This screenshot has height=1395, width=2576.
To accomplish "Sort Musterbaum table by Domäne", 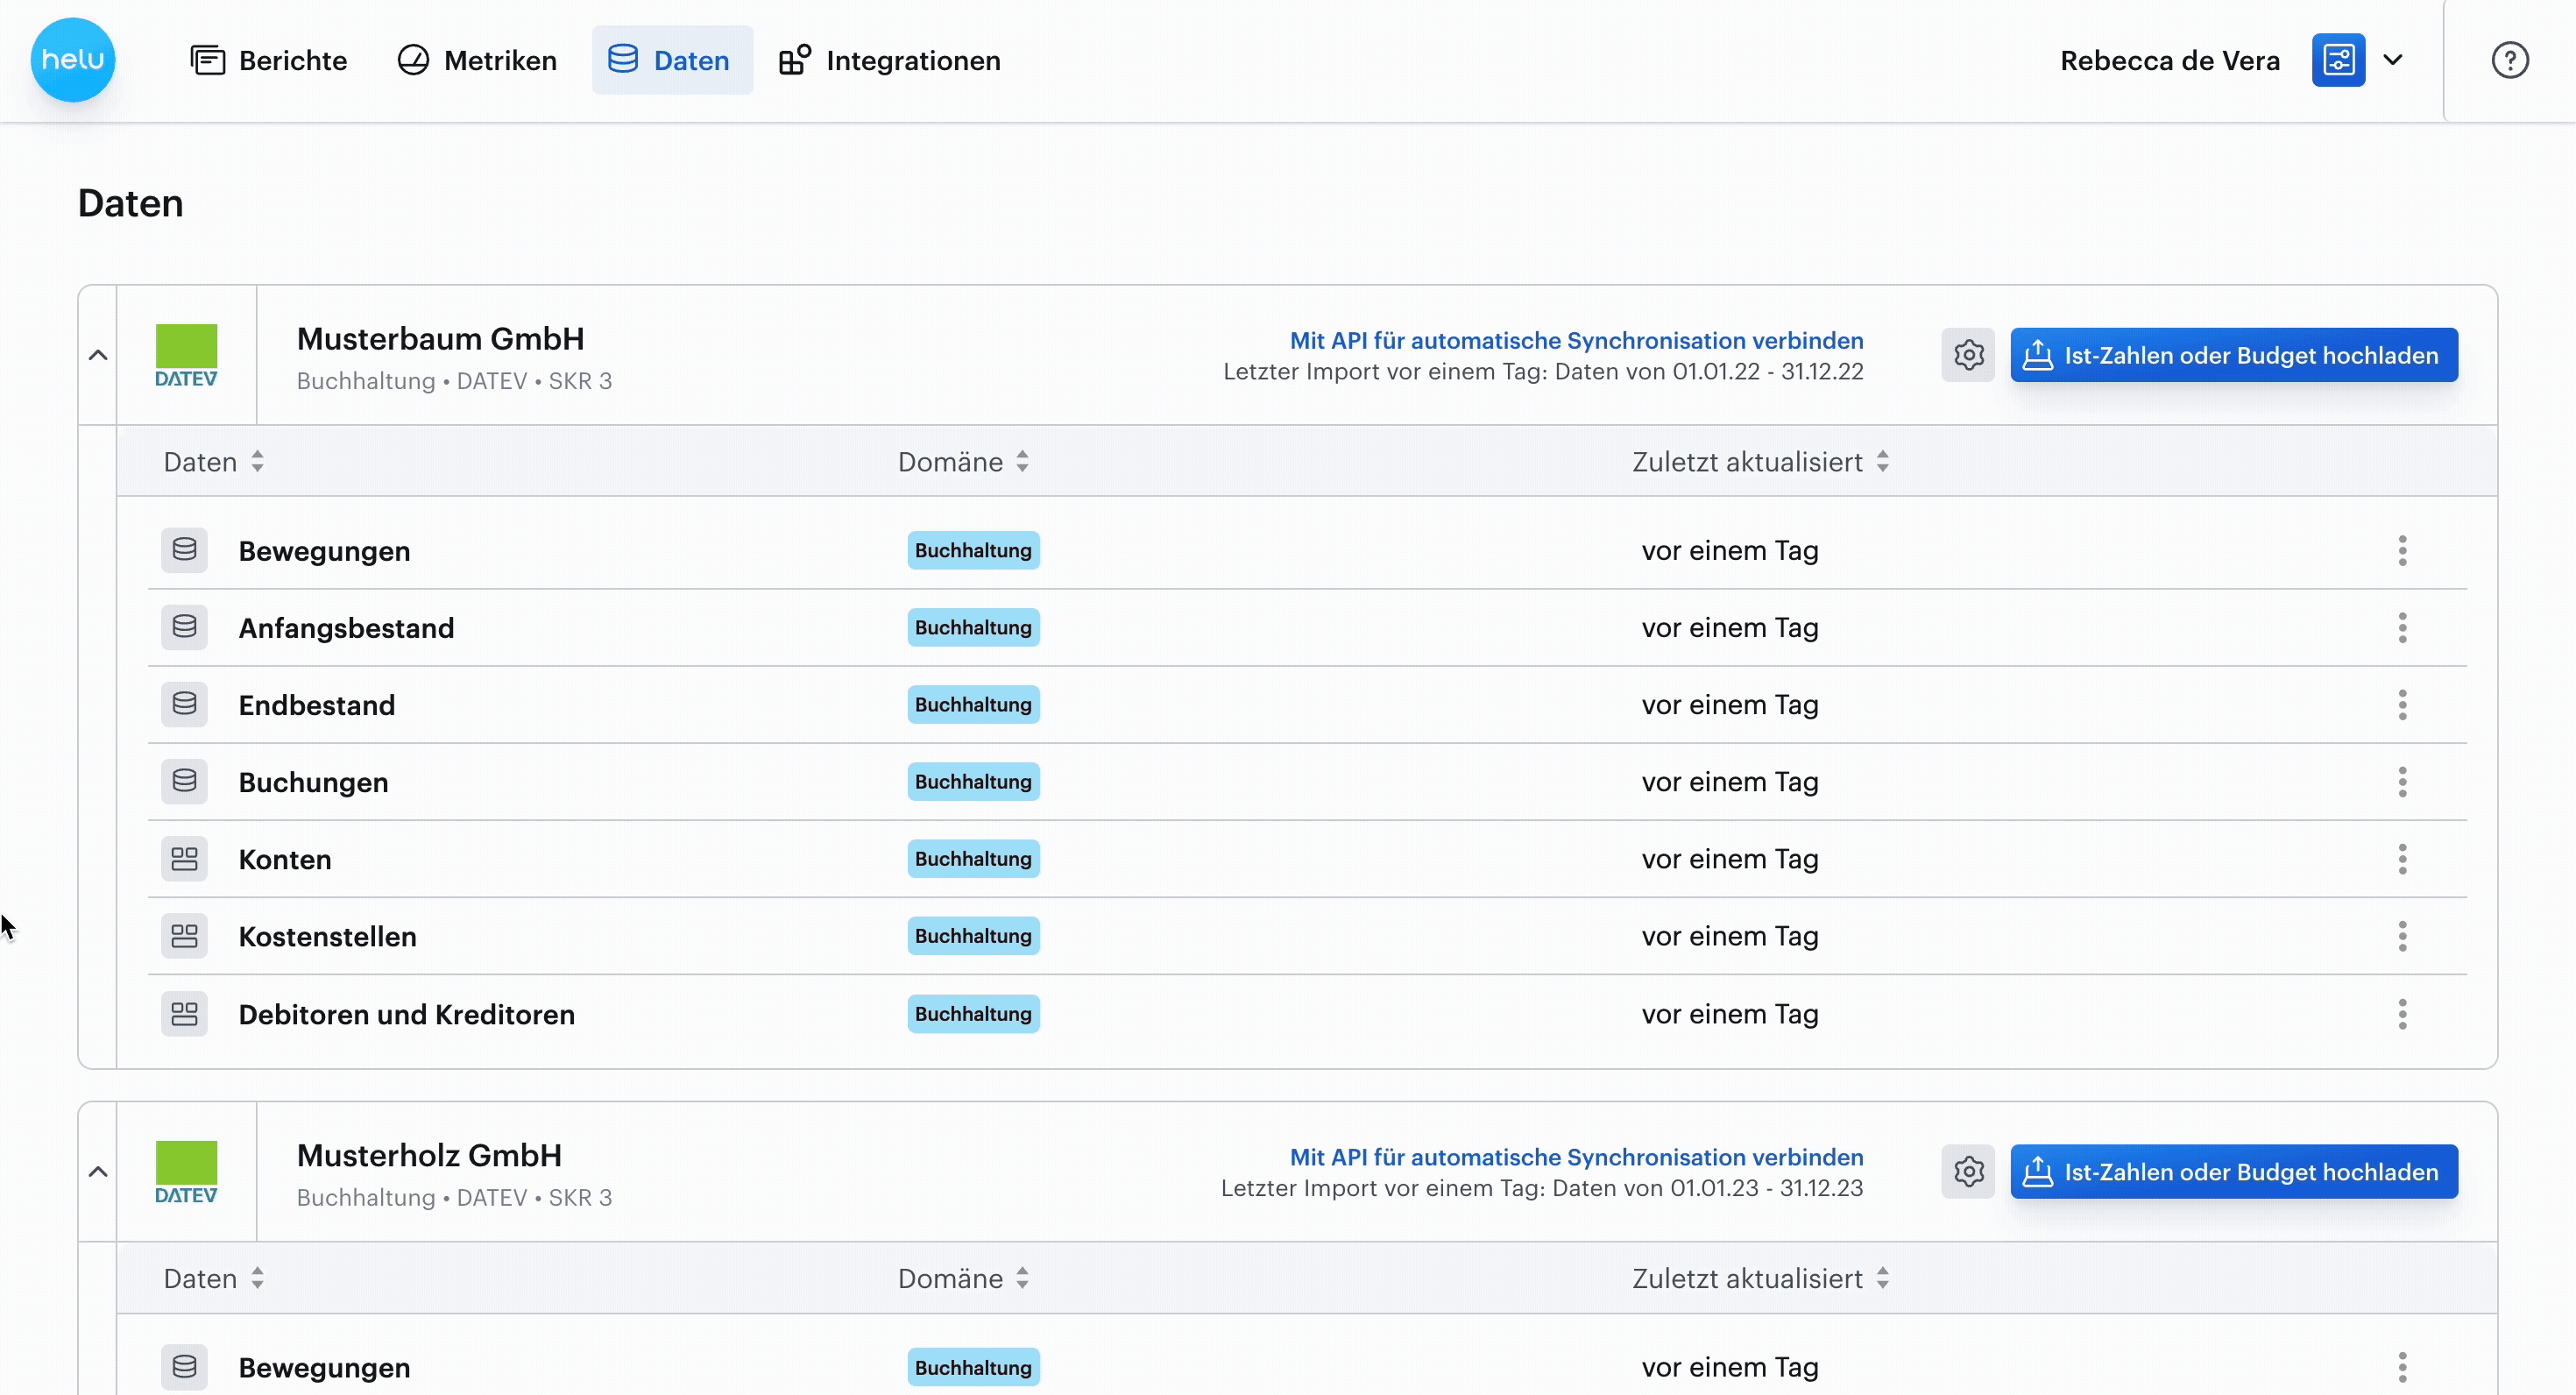I will [x=963, y=462].
